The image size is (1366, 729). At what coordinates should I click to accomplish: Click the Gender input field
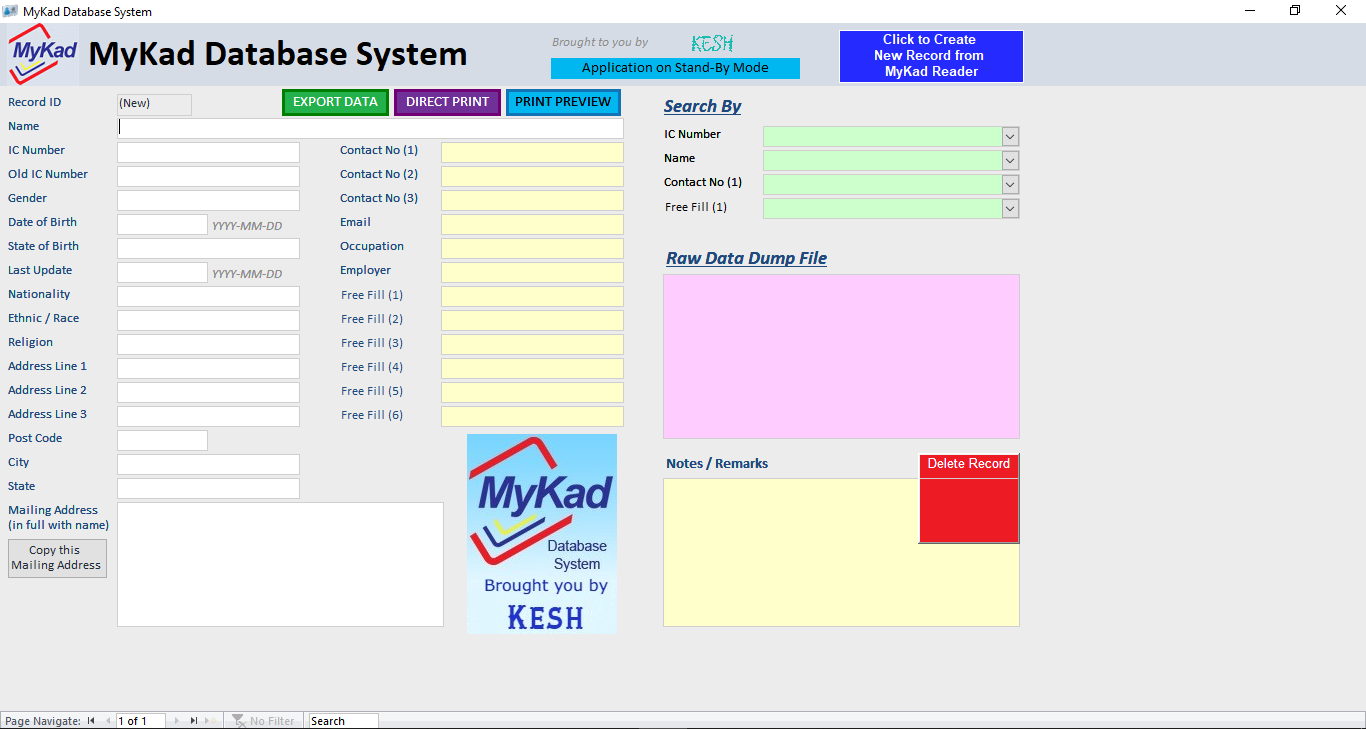point(208,200)
